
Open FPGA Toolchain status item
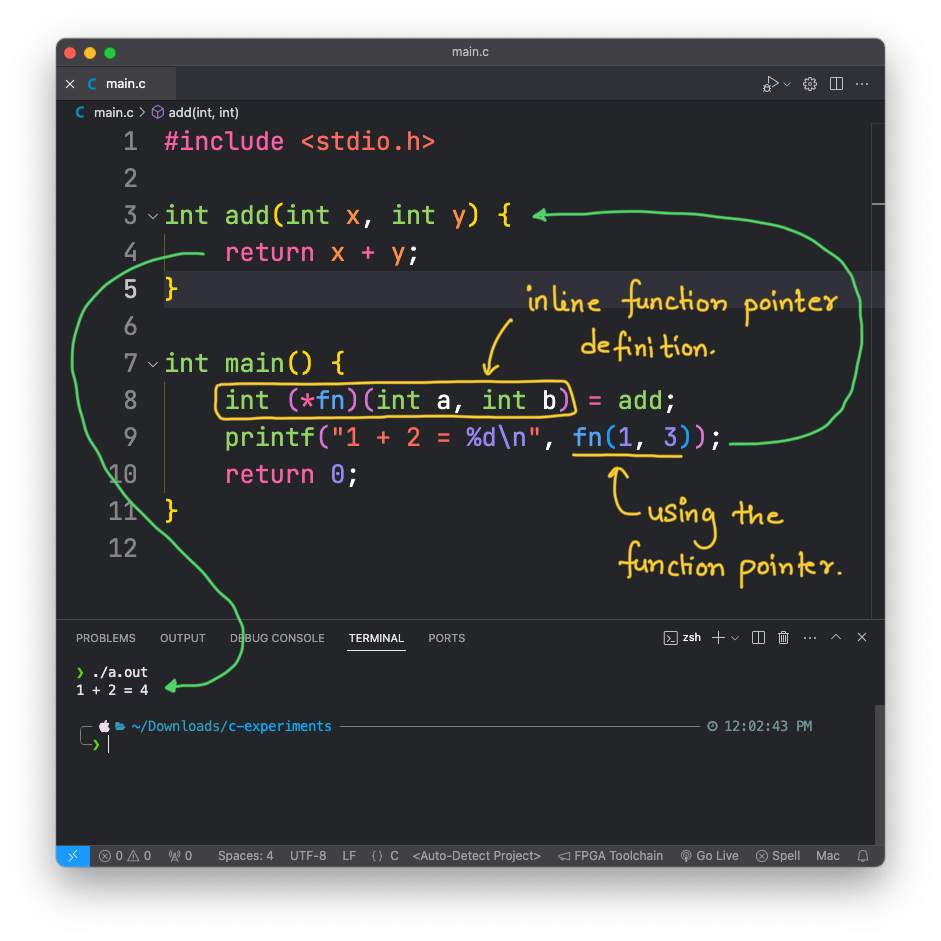pyautogui.click(x=611, y=856)
